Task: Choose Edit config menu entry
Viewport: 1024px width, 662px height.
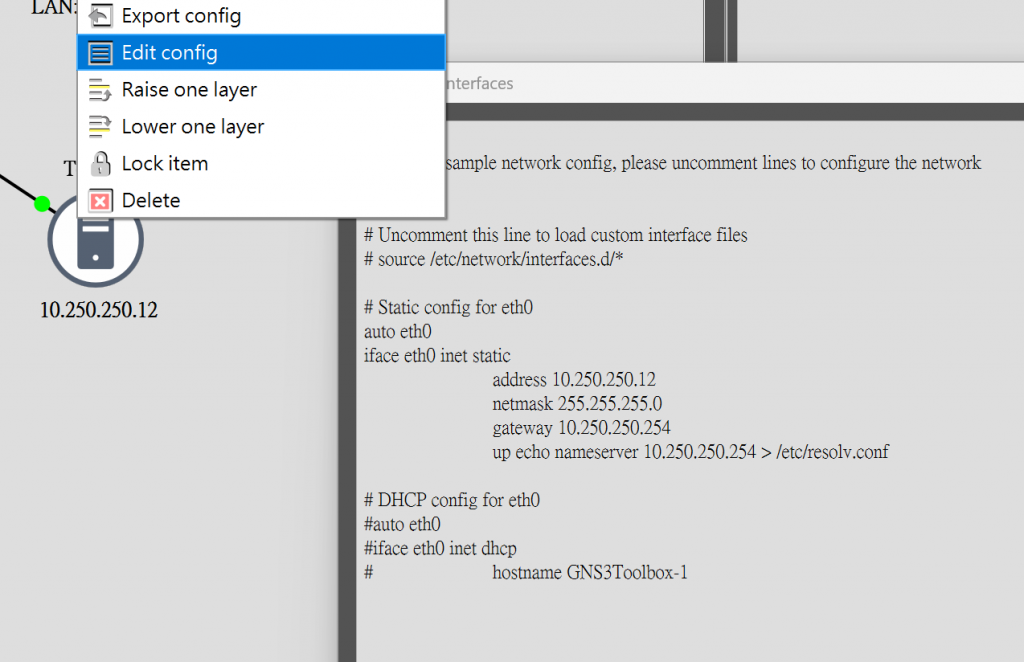Action: pyautogui.click(x=261, y=53)
